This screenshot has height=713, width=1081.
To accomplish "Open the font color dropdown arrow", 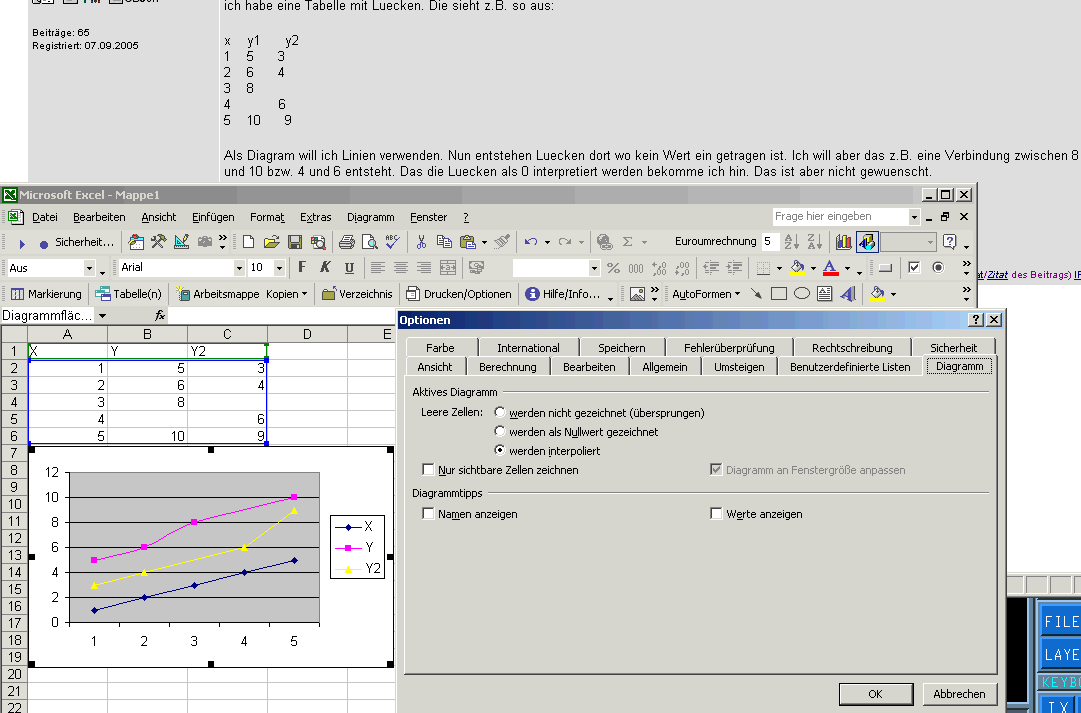I will coord(847,268).
